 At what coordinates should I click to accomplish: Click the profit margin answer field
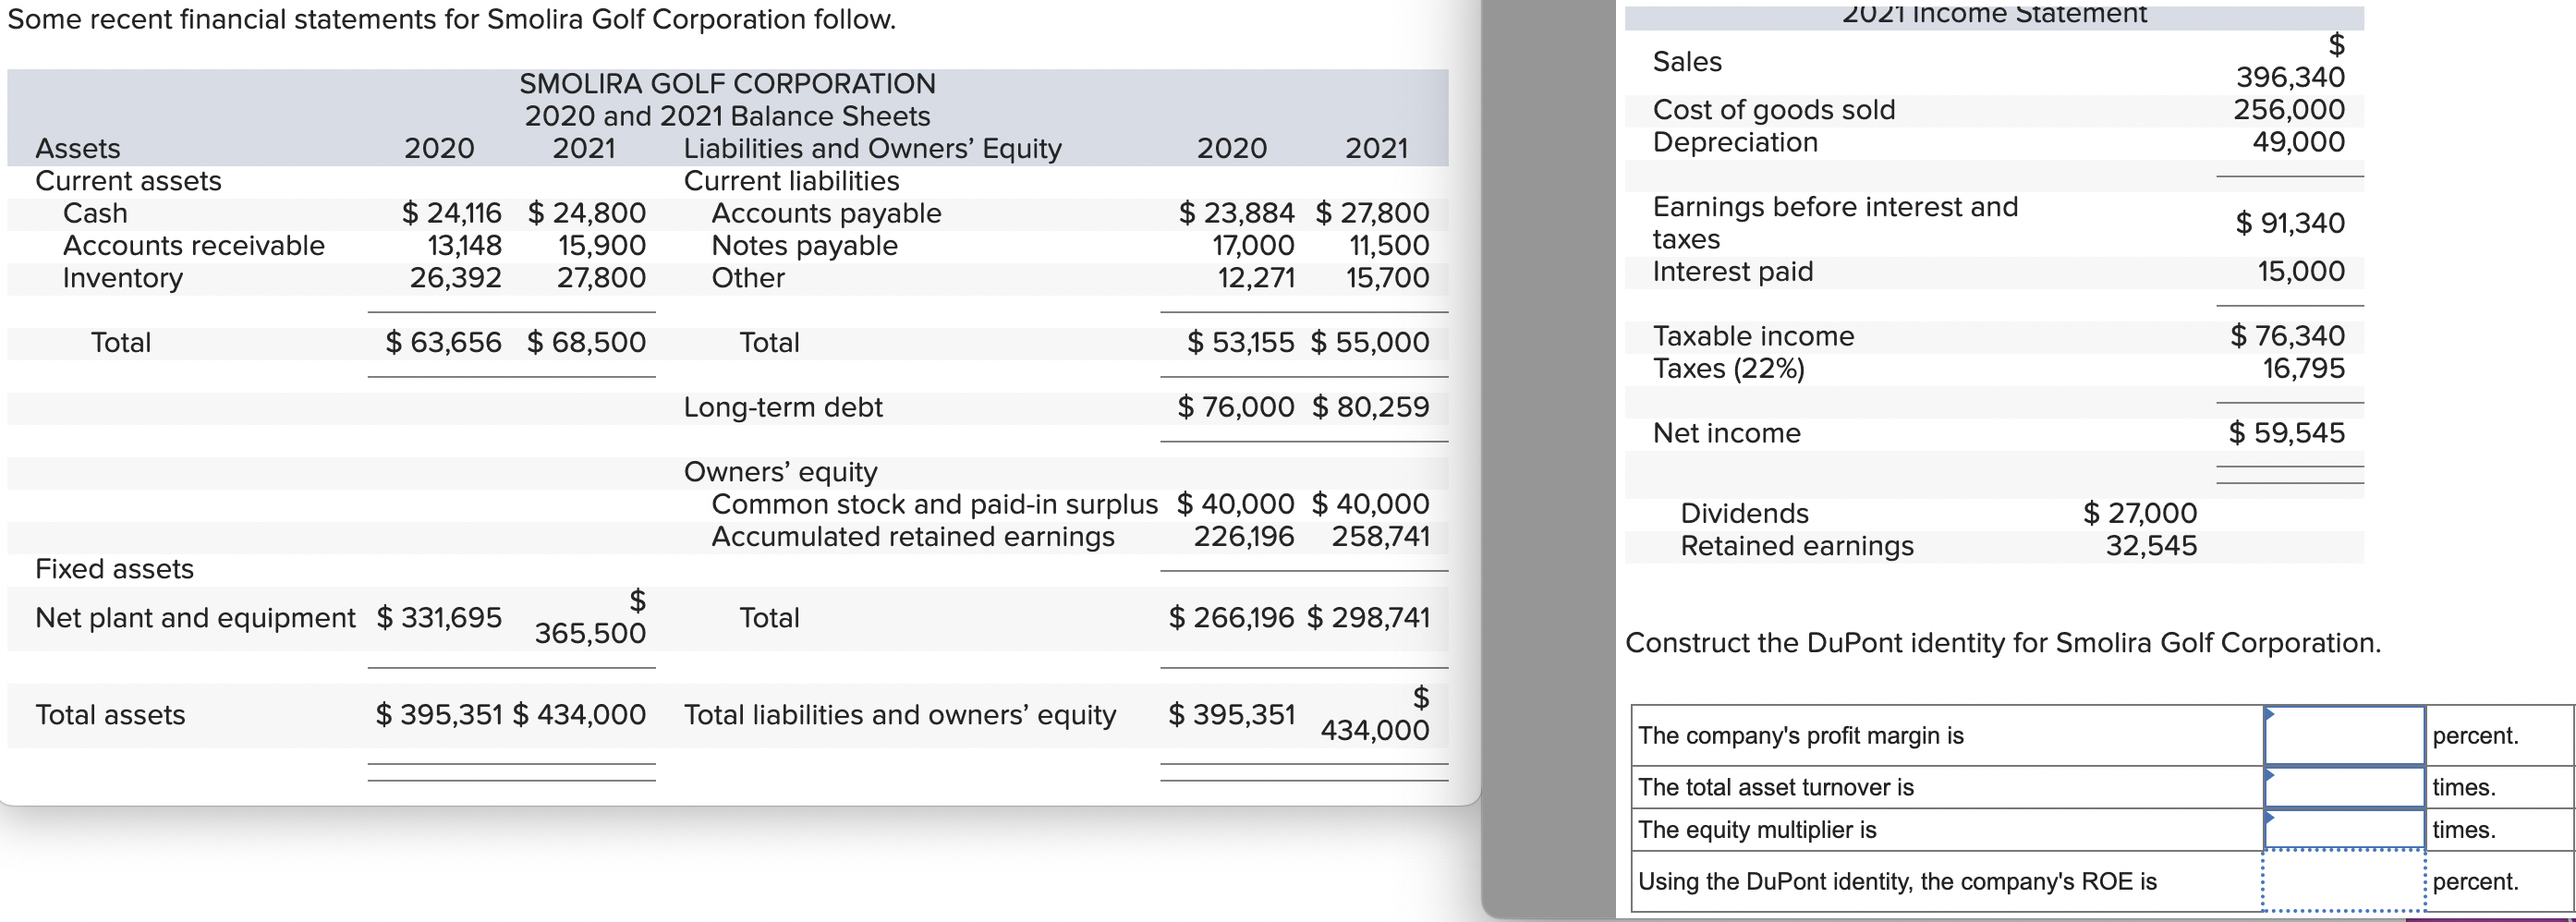pyautogui.click(x=2343, y=735)
